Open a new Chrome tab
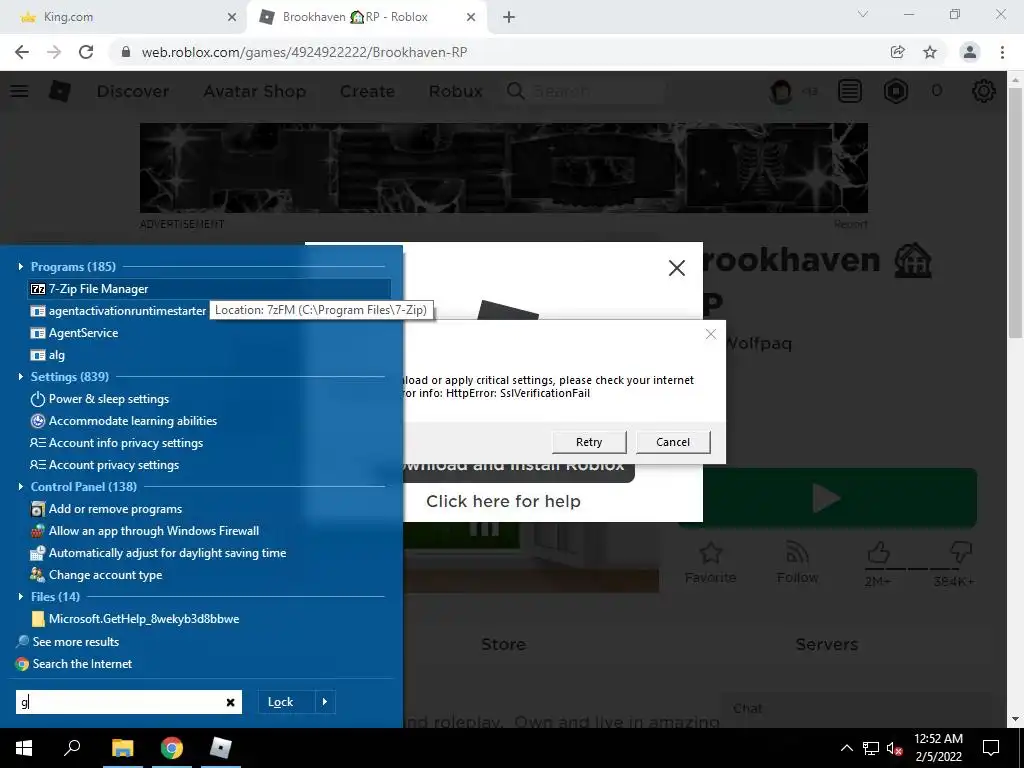 tap(509, 18)
